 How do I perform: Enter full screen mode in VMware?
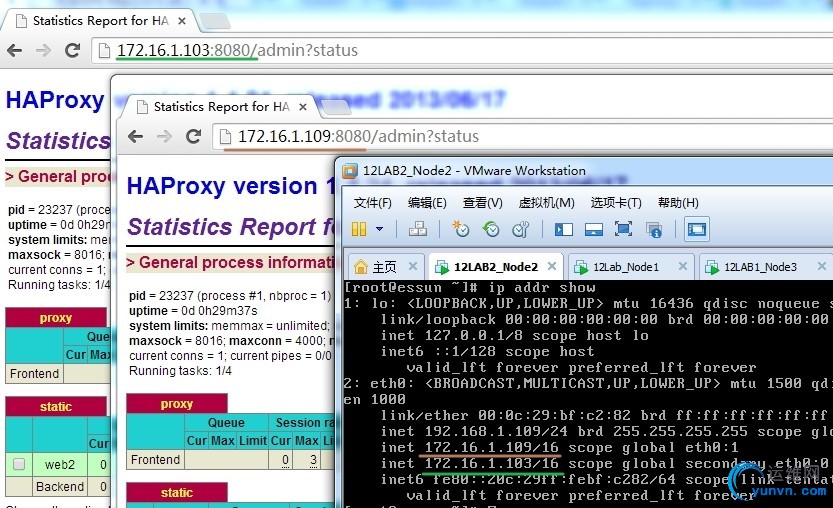click(x=623, y=229)
